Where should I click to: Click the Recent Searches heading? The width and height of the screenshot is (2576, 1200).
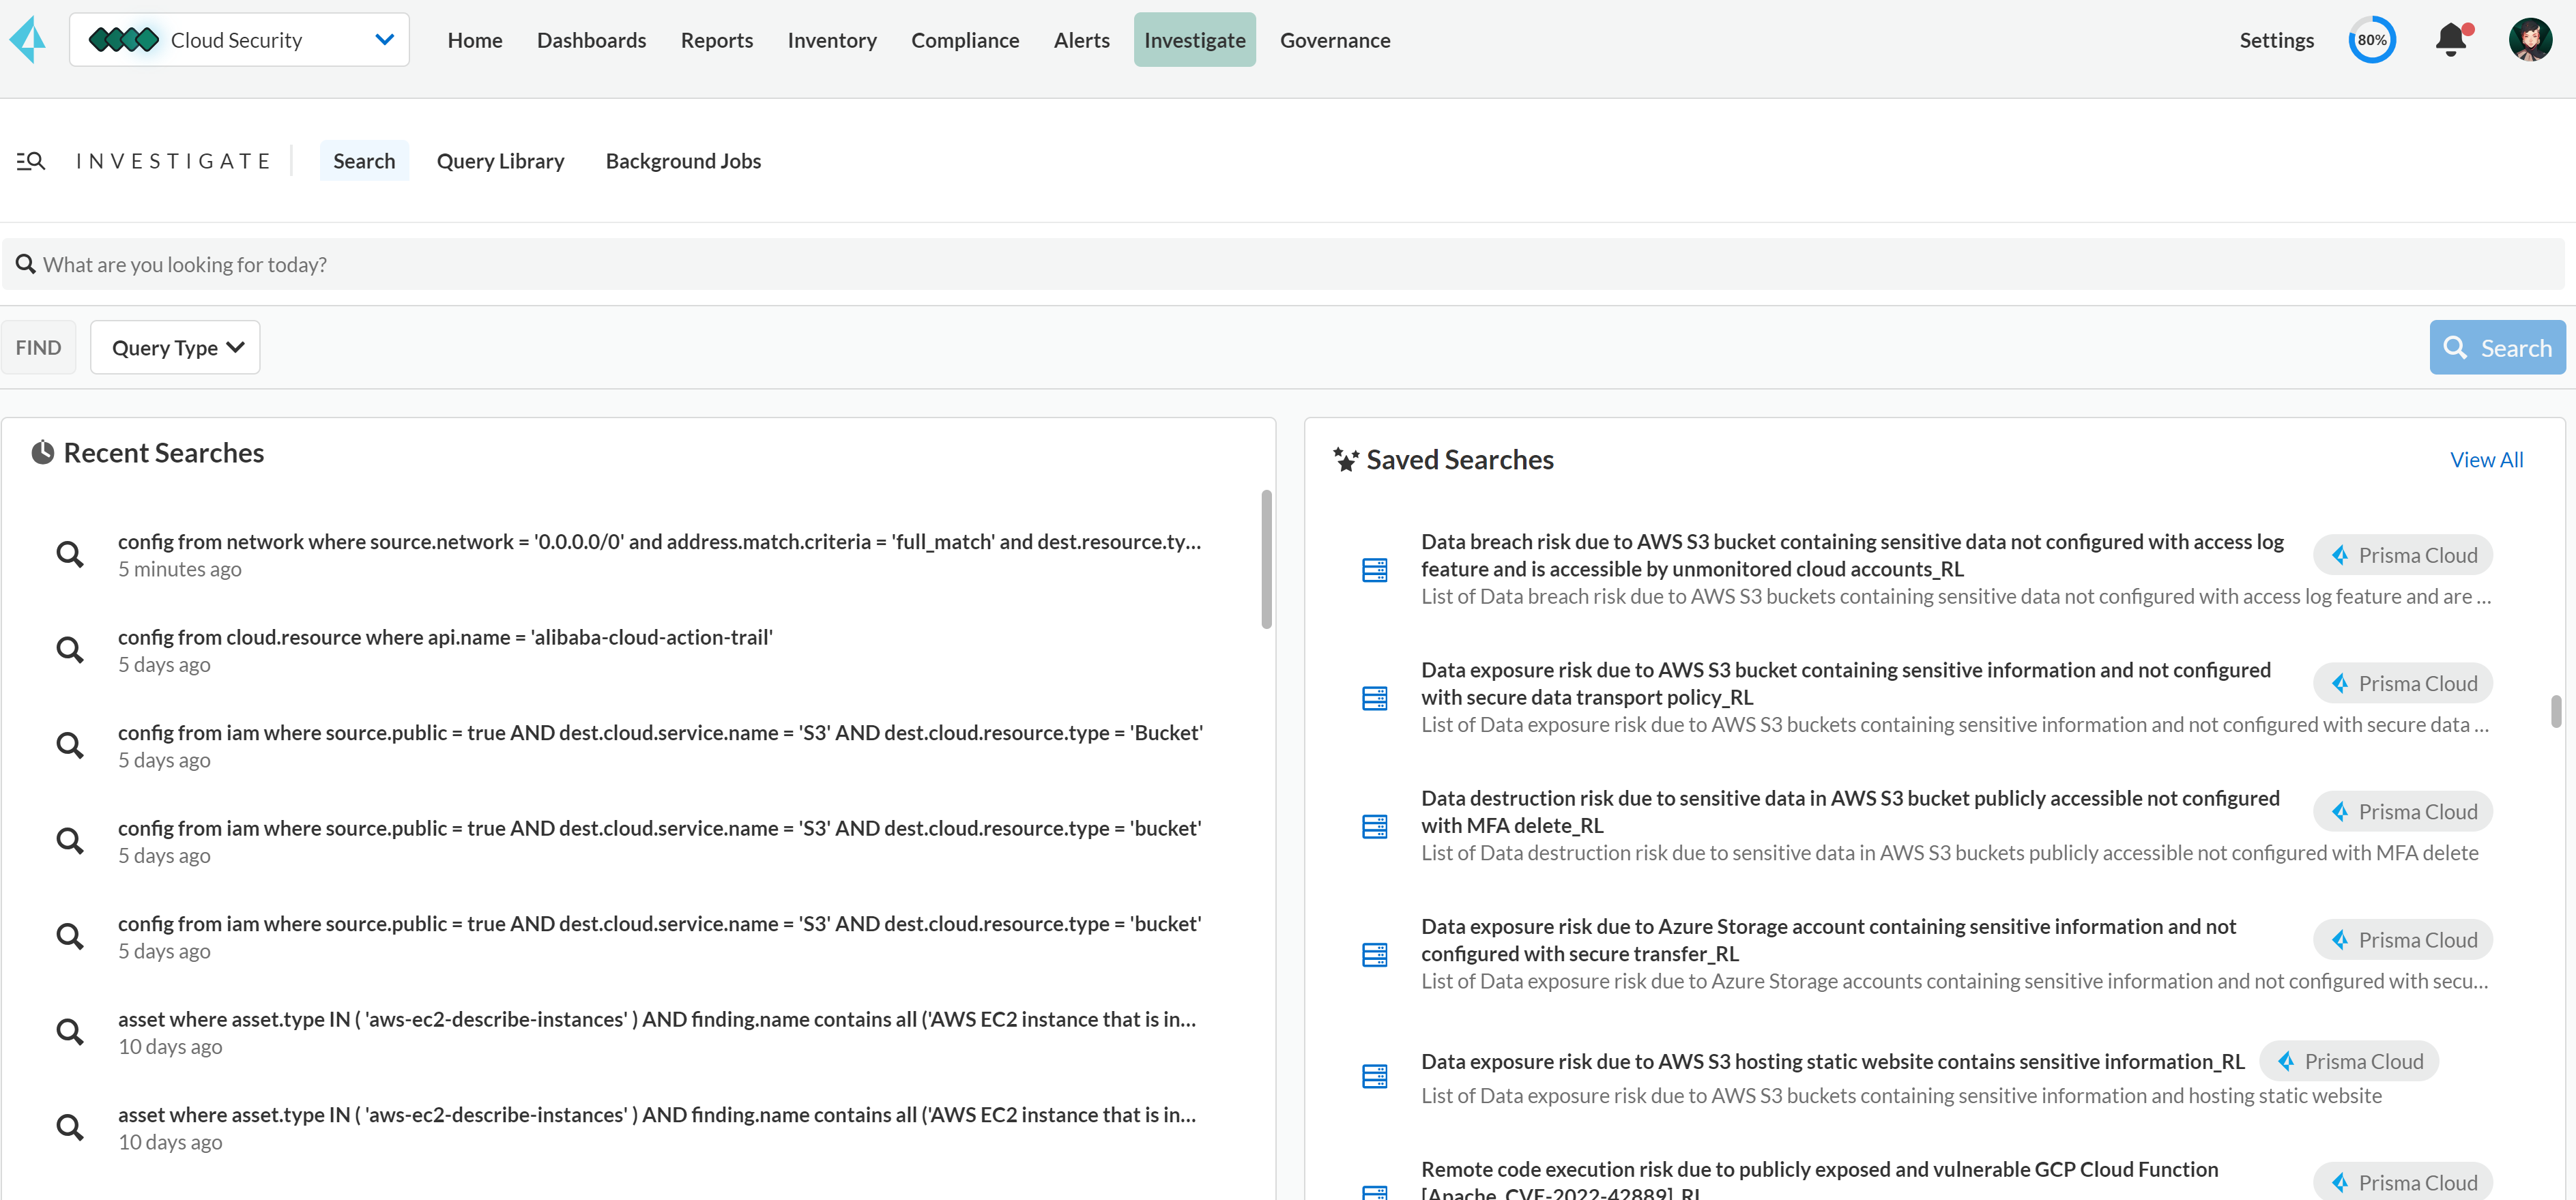click(x=164, y=453)
